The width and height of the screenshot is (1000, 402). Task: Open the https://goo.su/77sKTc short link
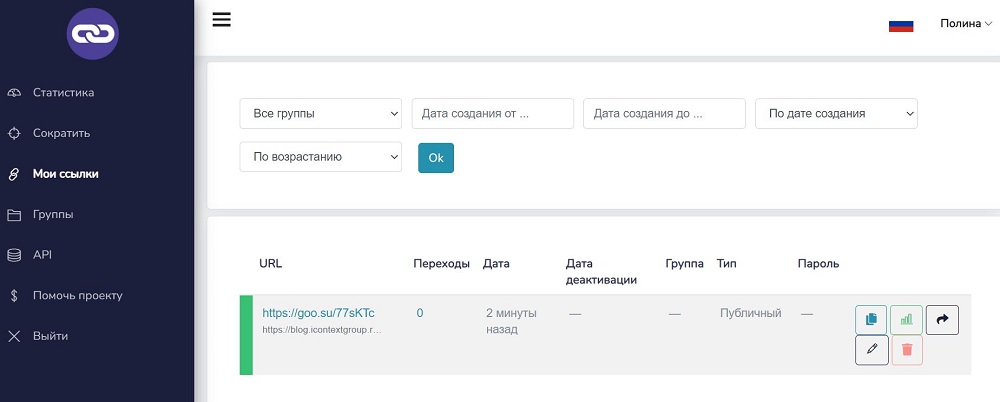click(318, 313)
